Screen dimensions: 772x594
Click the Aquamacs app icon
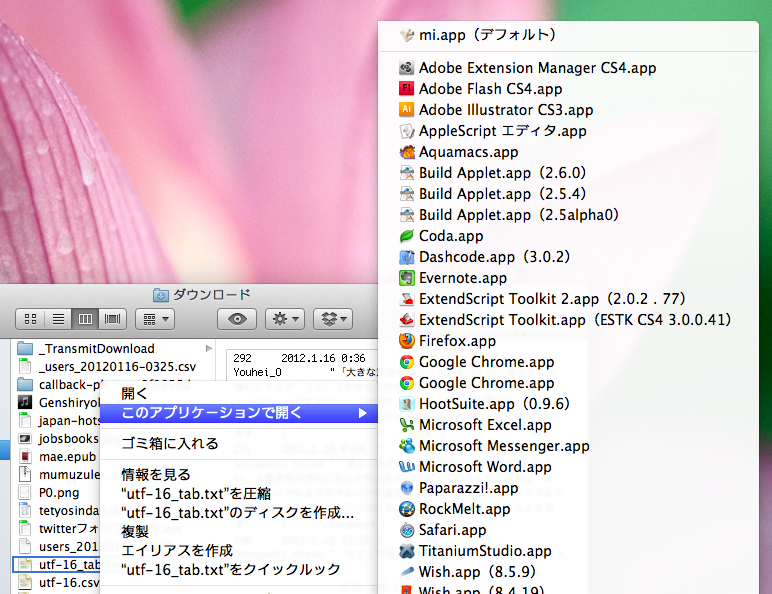point(406,152)
